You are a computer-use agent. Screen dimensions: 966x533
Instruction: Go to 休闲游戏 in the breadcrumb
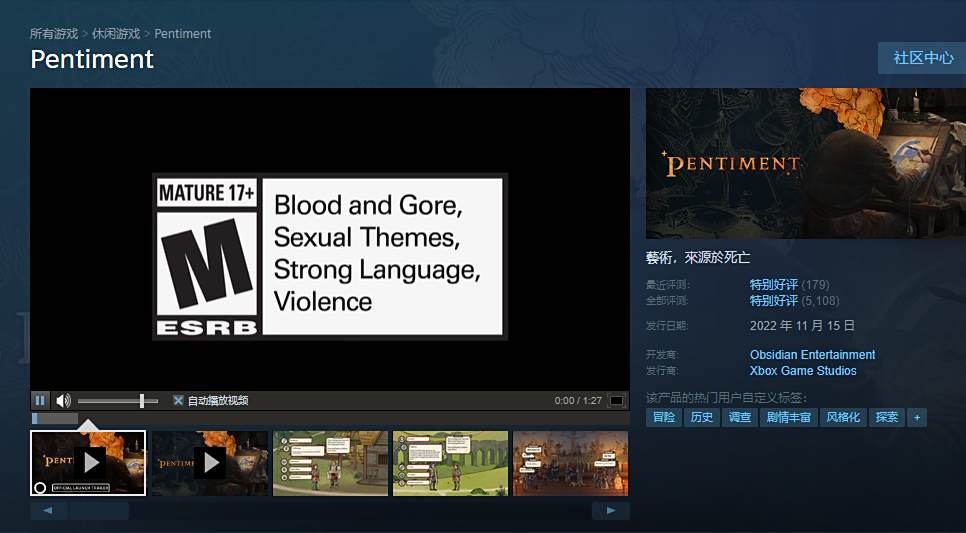[116, 33]
